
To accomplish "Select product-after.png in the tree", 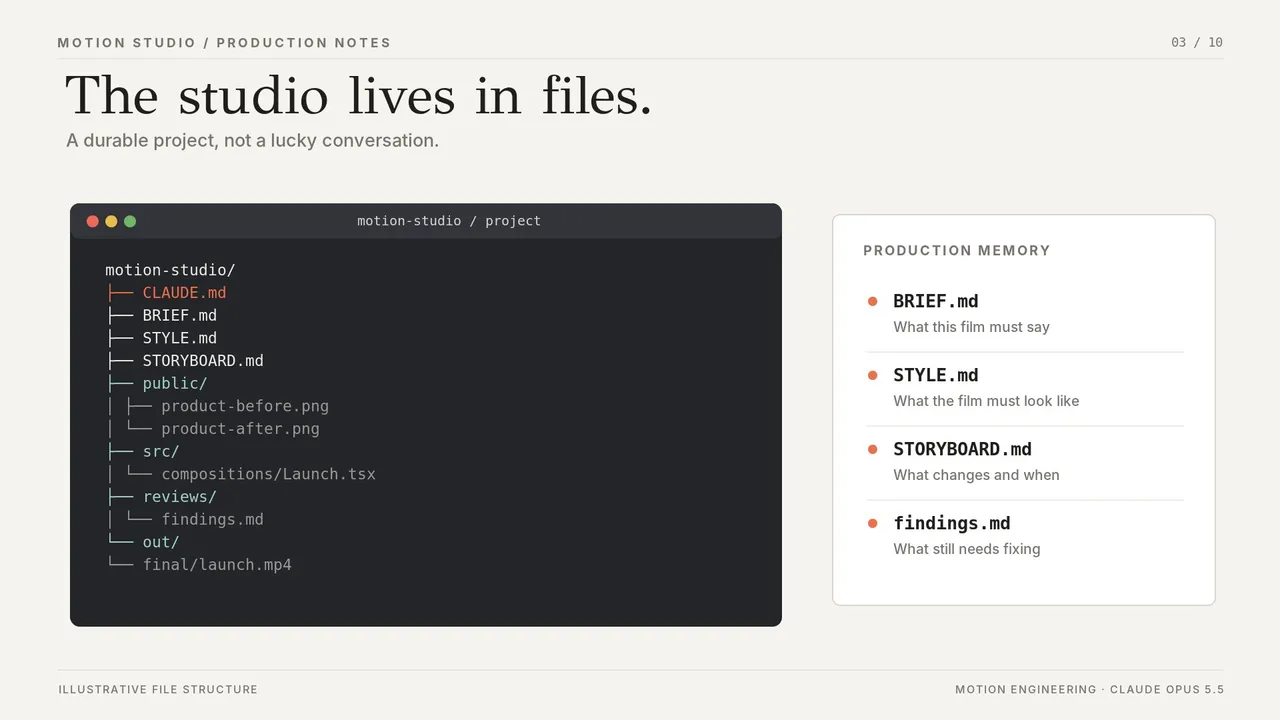I will 240,429.
